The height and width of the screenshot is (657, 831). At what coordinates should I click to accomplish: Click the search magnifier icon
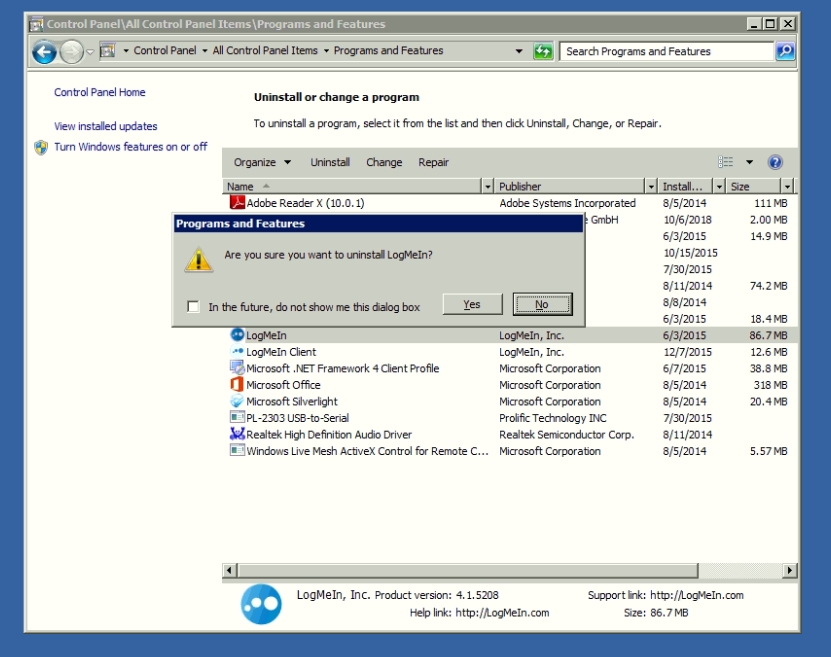click(785, 51)
